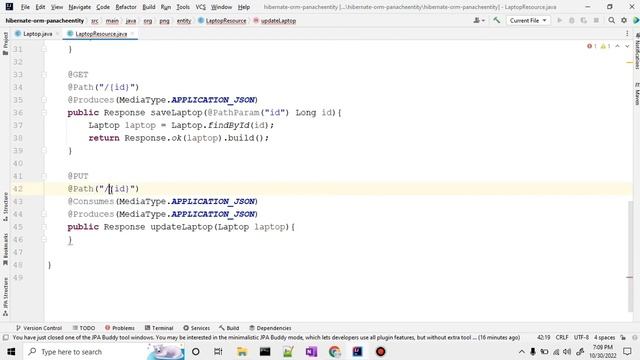640x360 pixels.
Task: Click the Debug bug icon
Action: pos(572,20)
